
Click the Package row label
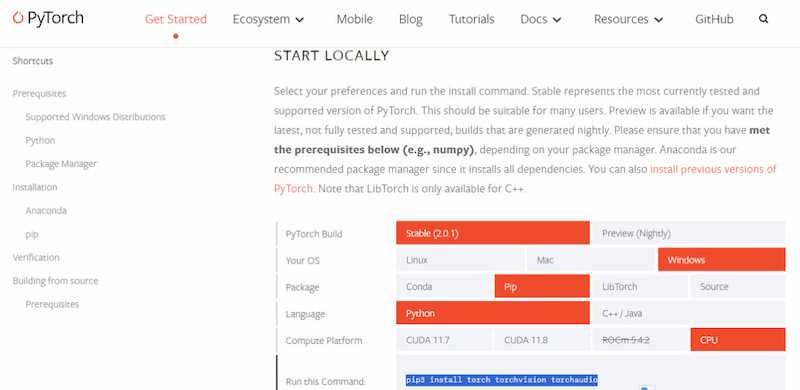pos(302,287)
